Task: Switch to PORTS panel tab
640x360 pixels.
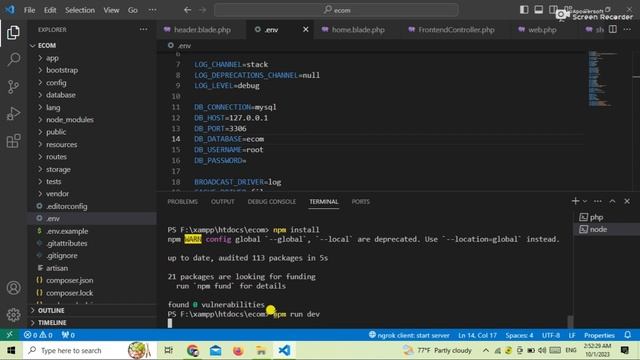Action: [x=361, y=202]
